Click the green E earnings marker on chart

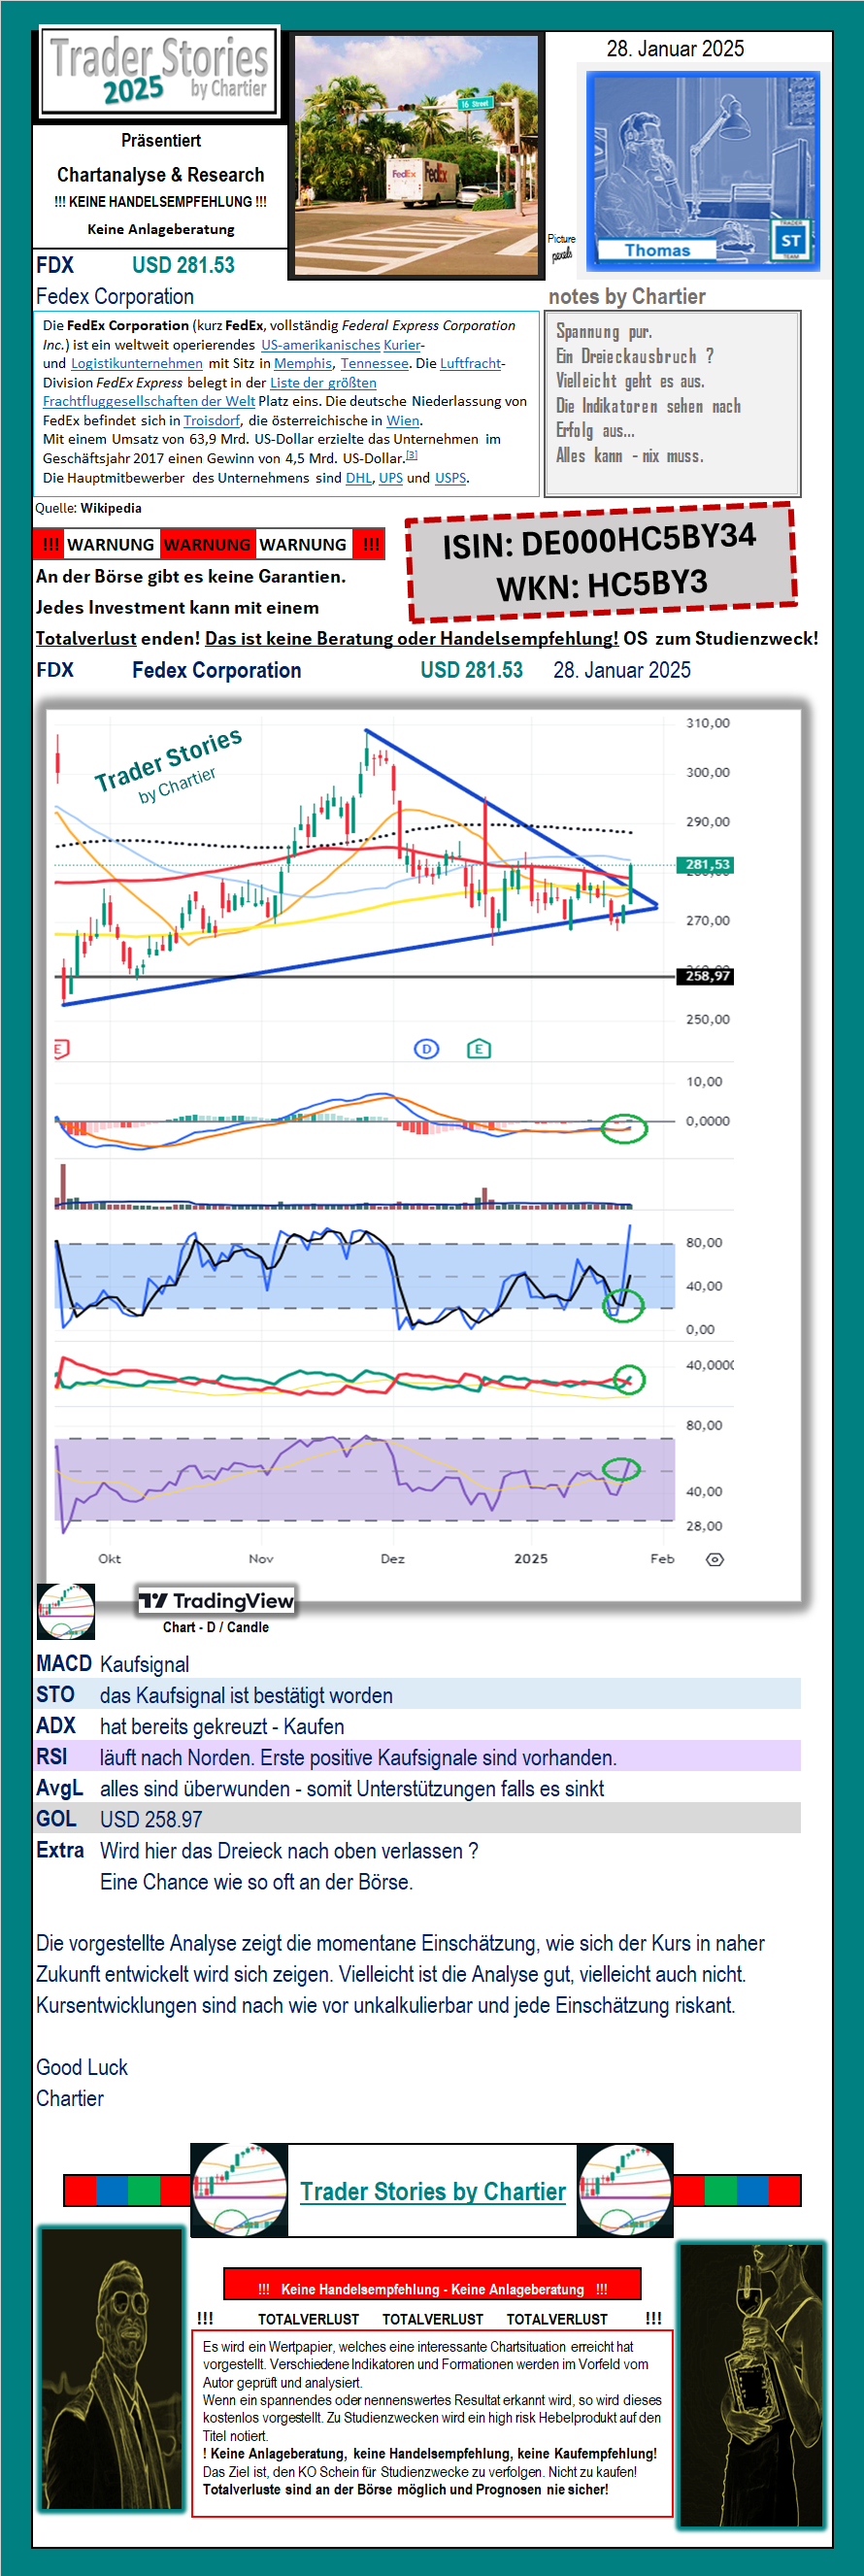479,1049
